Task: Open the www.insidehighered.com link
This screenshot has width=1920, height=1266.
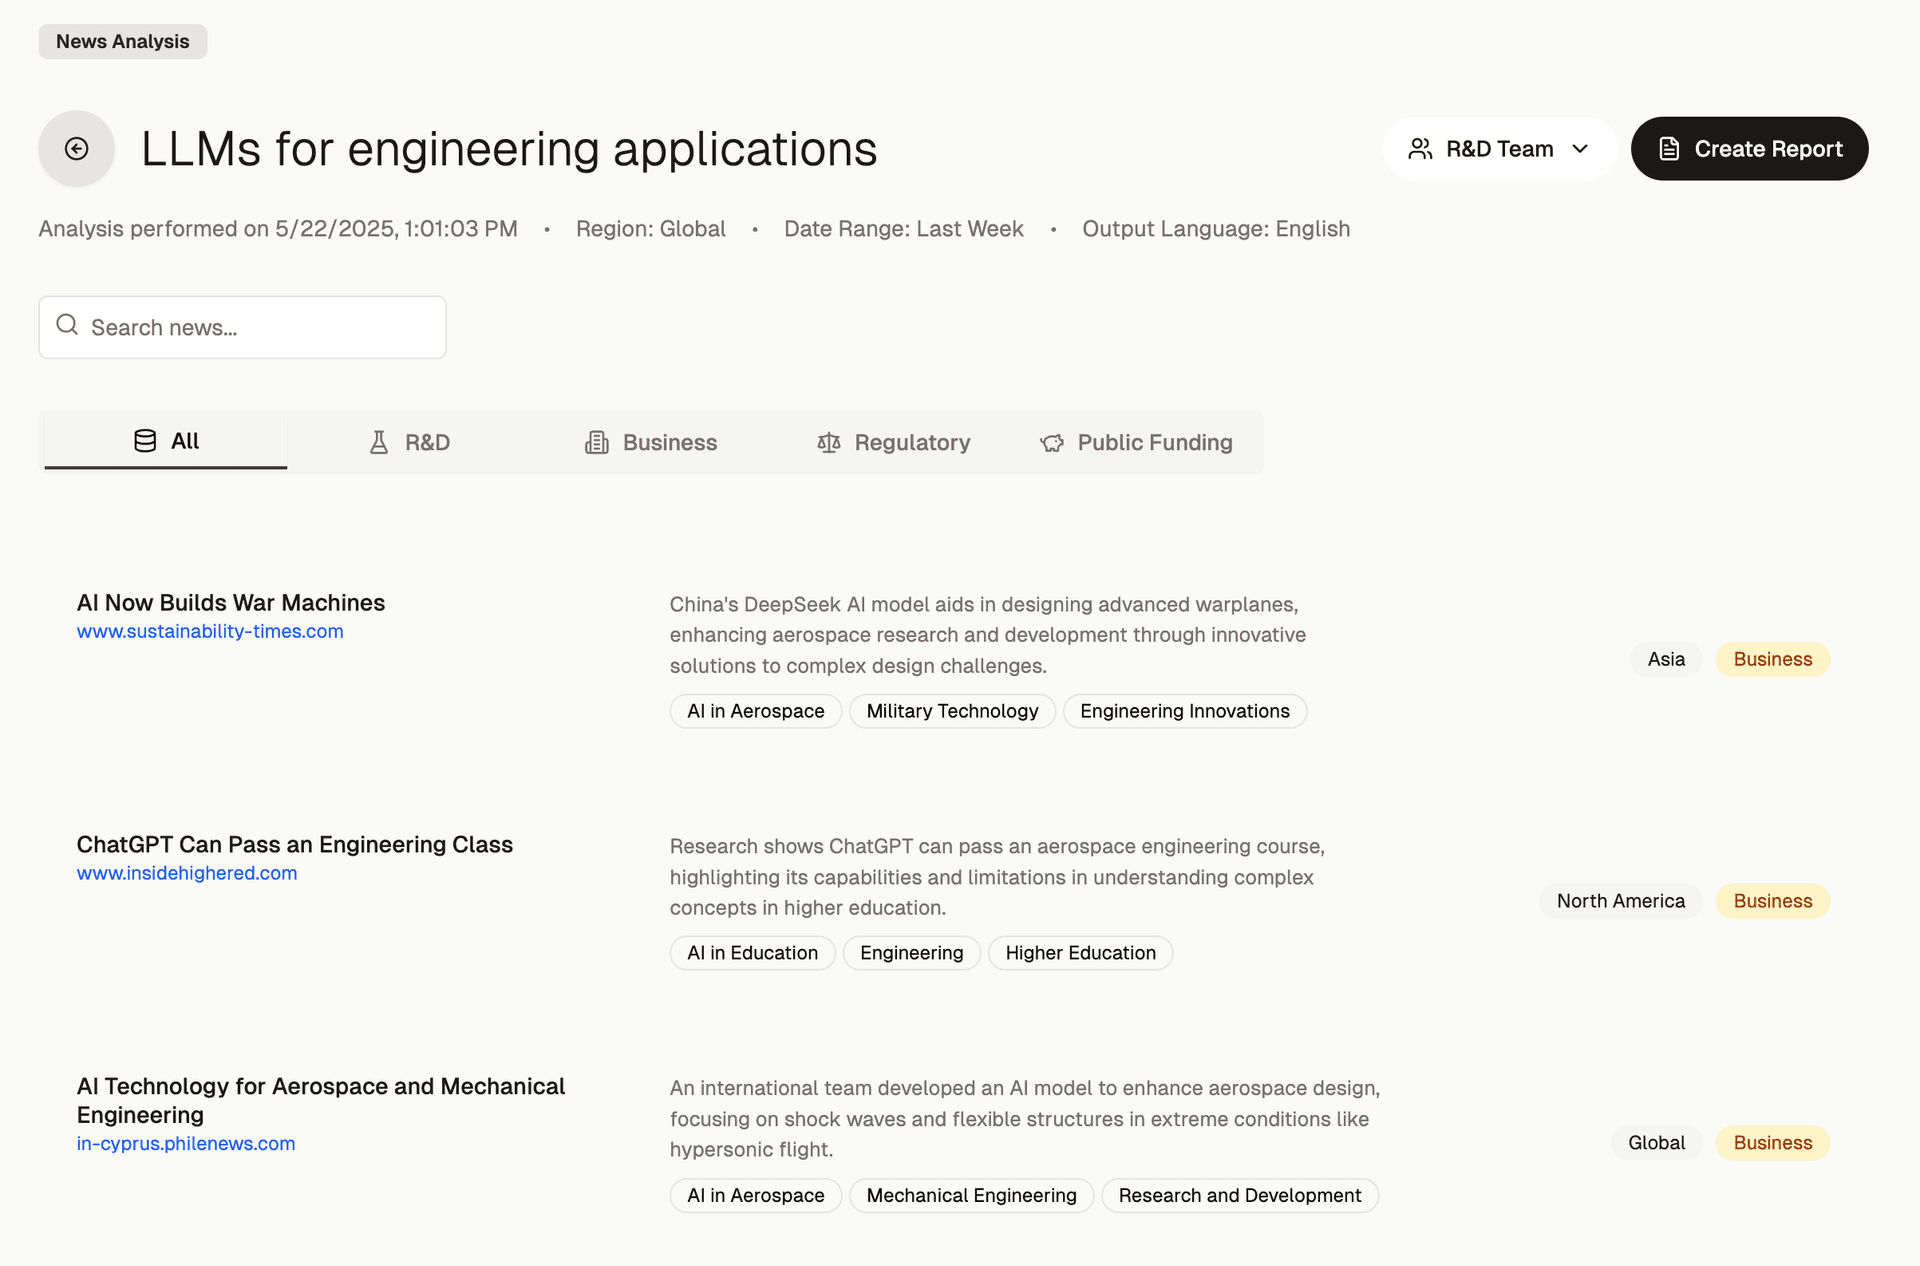Action: (187, 873)
